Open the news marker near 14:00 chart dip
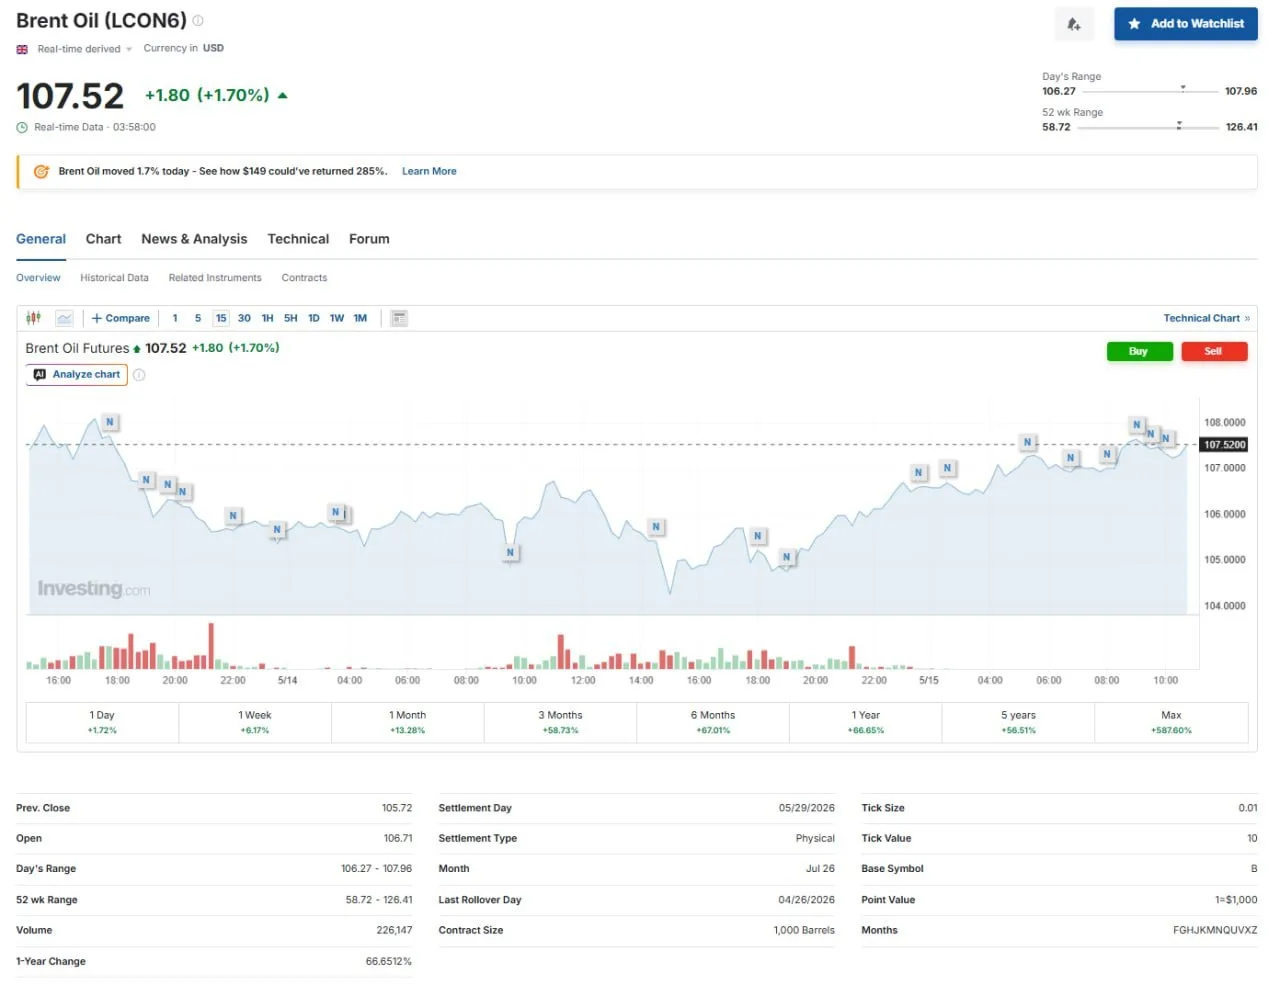Image resolution: width=1280 pixels, height=985 pixels. click(x=656, y=527)
